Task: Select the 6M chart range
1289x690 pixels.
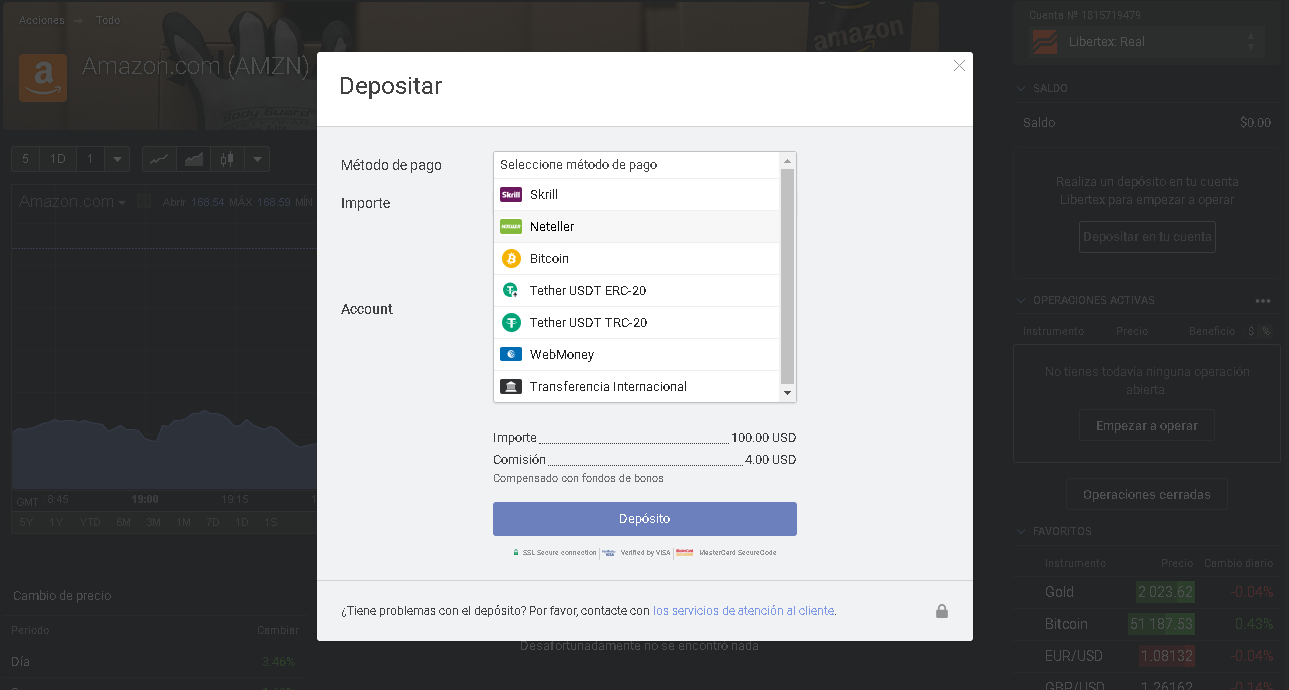Action: pyautogui.click(x=123, y=522)
